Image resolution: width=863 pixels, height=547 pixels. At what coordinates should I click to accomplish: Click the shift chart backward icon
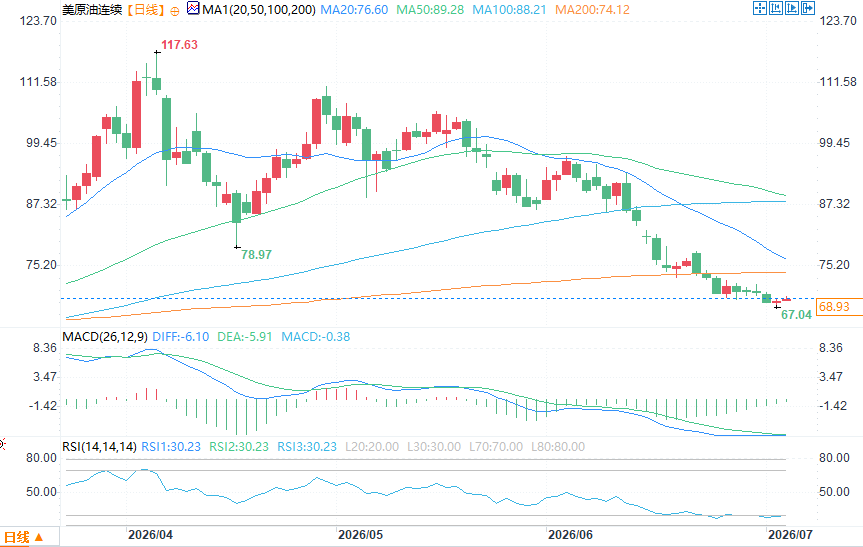[776, 8]
